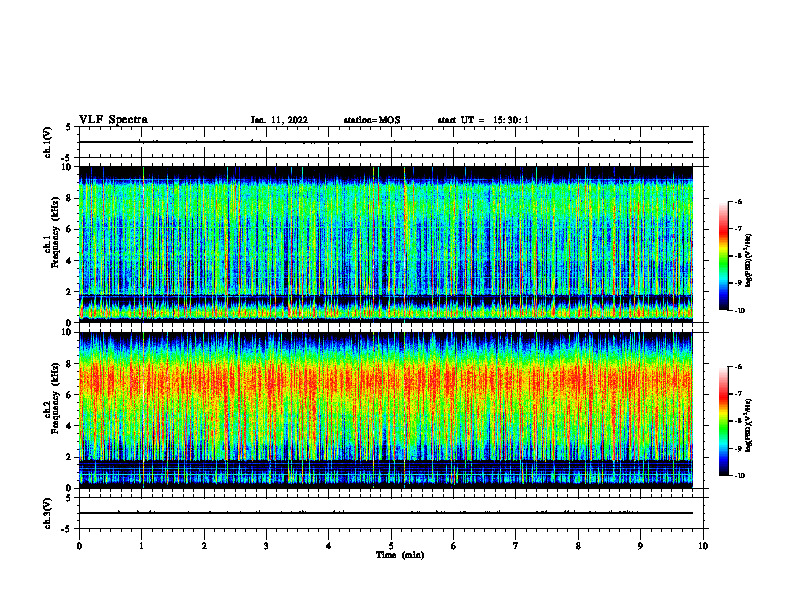This screenshot has height=612, width=792.
Task: Click the ch.2 spectrogram "8" kHz tick label
Action: tap(69, 364)
